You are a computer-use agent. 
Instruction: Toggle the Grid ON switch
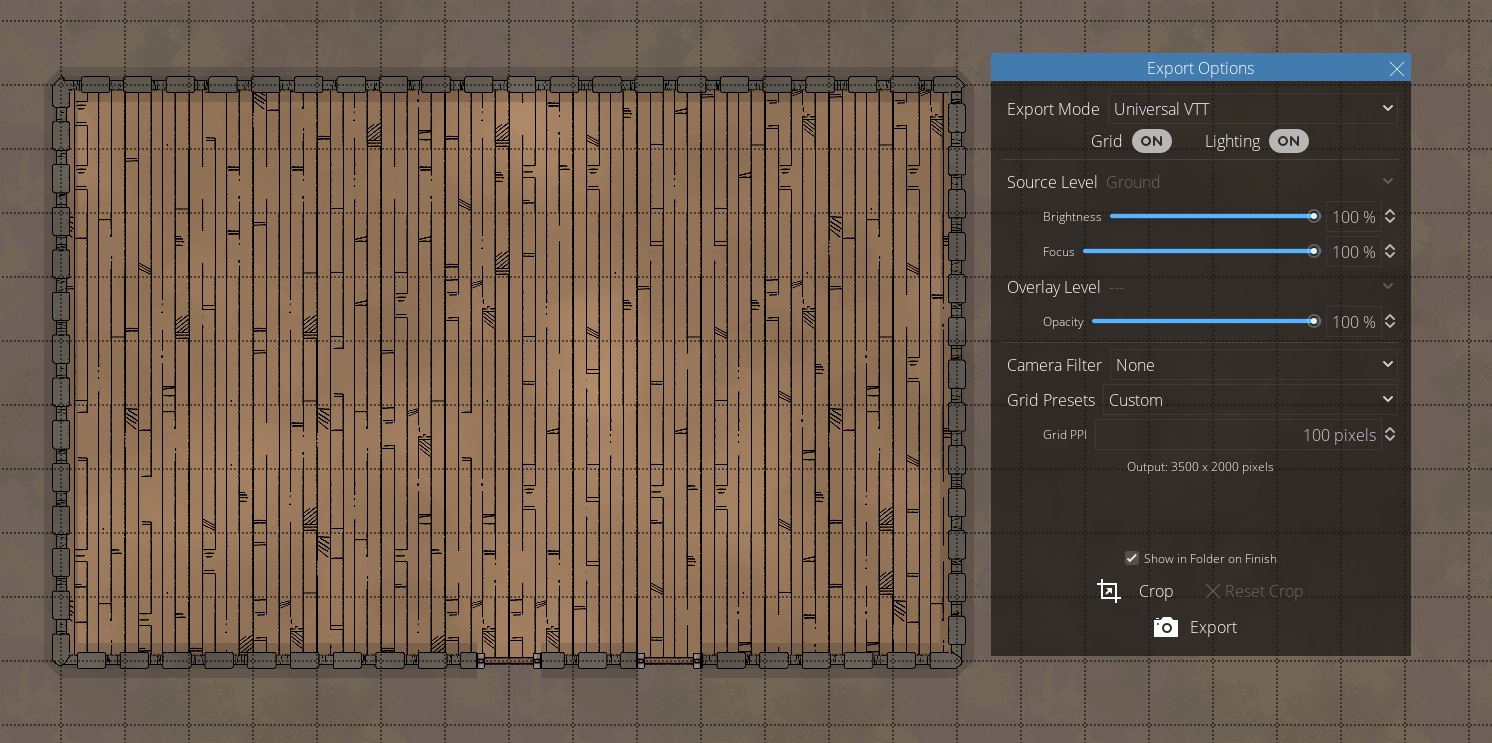(x=1151, y=141)
